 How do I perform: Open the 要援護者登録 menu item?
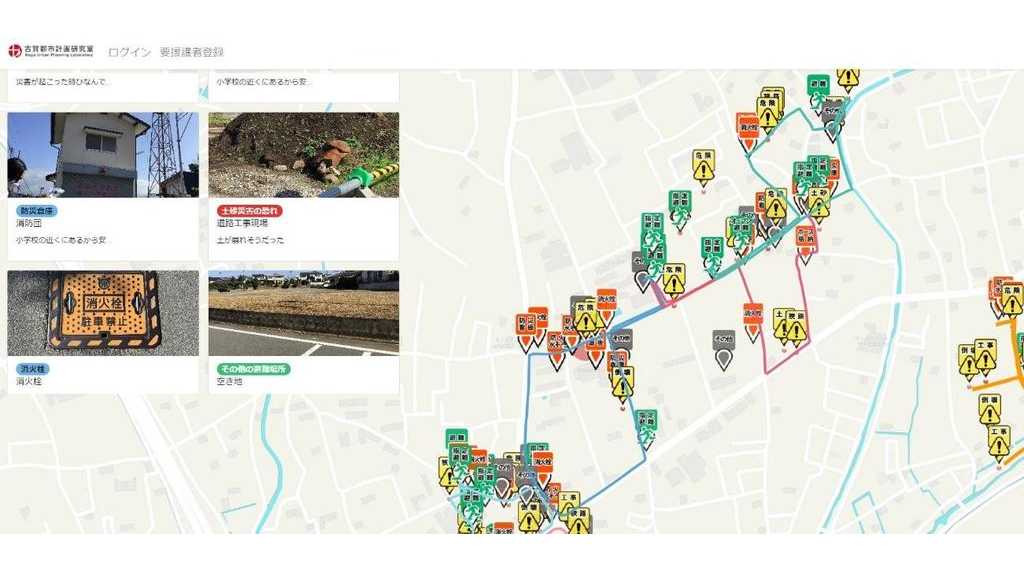click(192, 52)
